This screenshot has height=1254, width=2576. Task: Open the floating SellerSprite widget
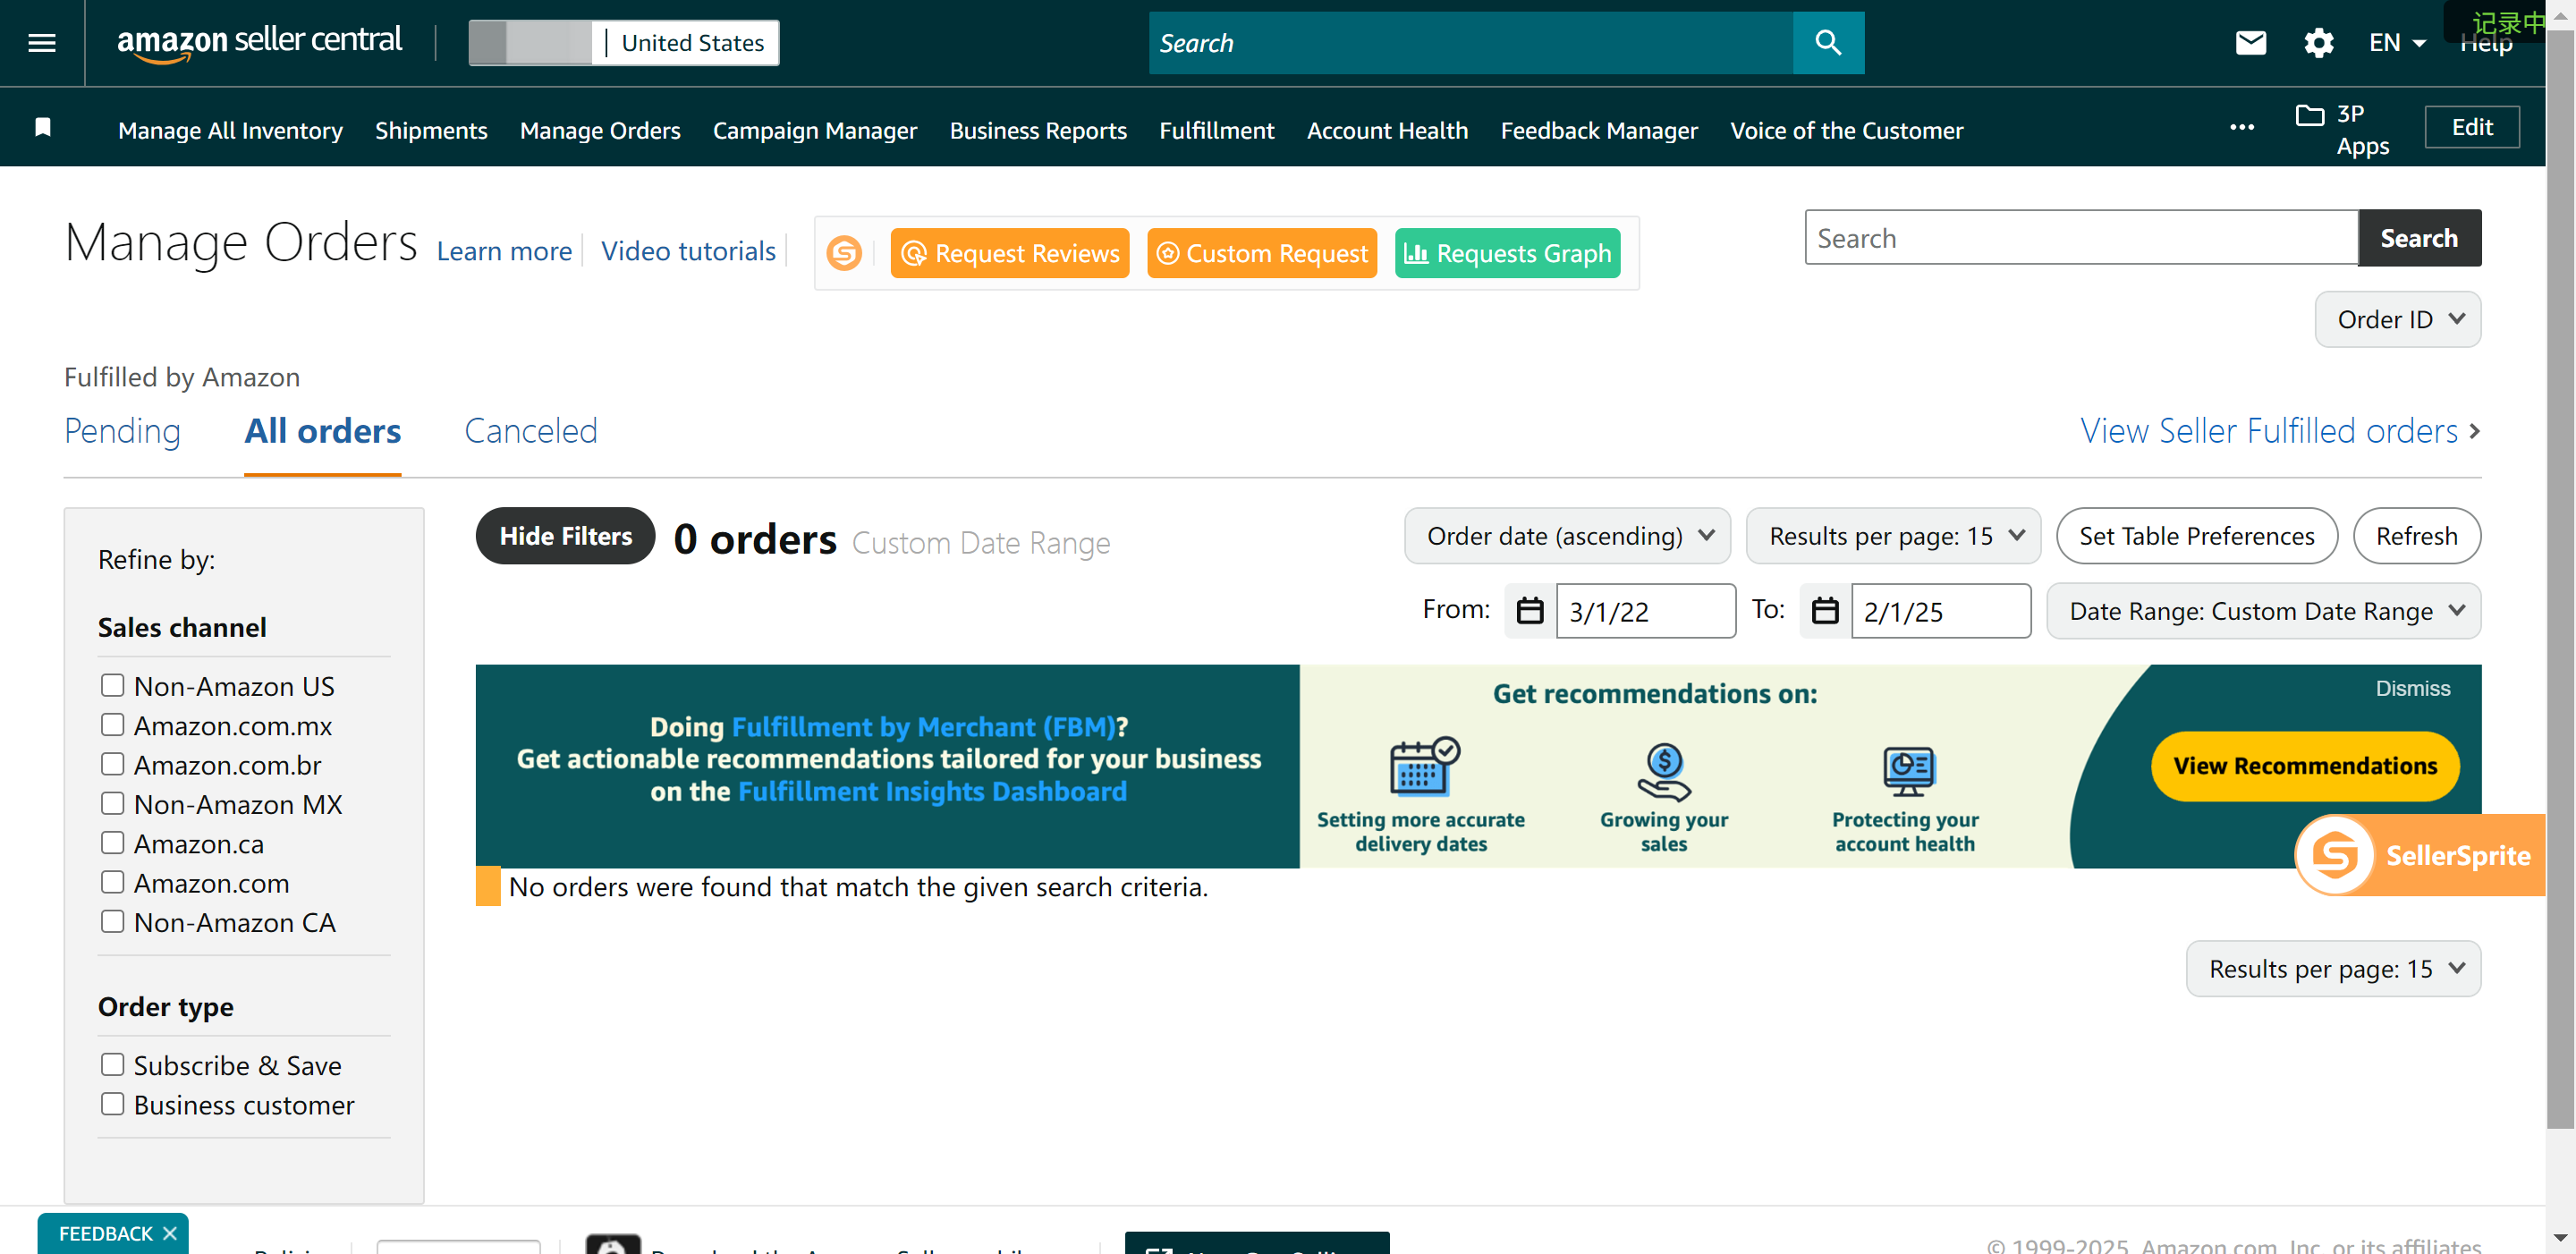point(2419,855)
